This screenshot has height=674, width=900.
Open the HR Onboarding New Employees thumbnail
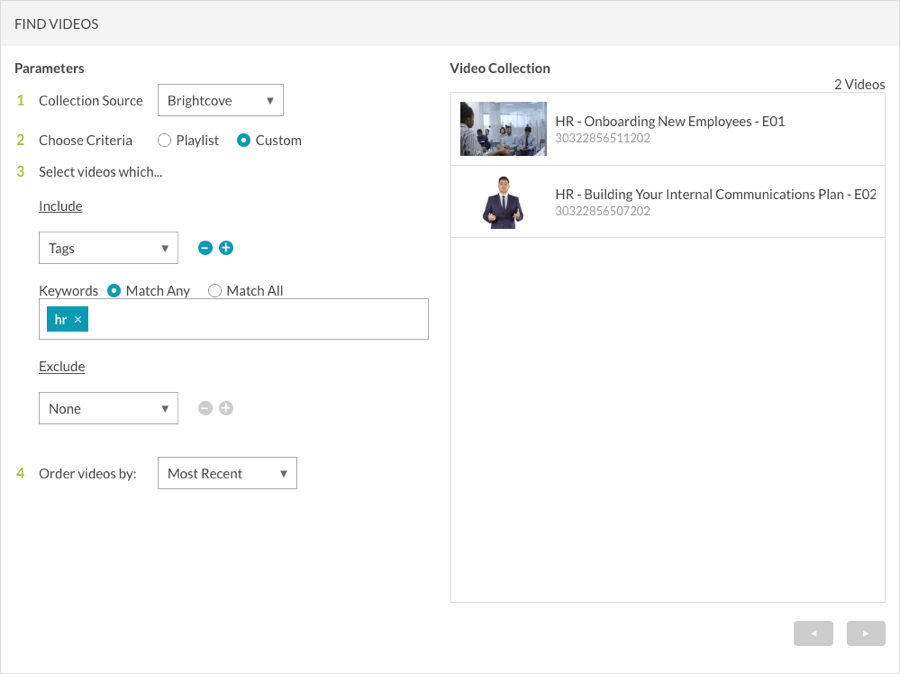click(x=503, y=129)
